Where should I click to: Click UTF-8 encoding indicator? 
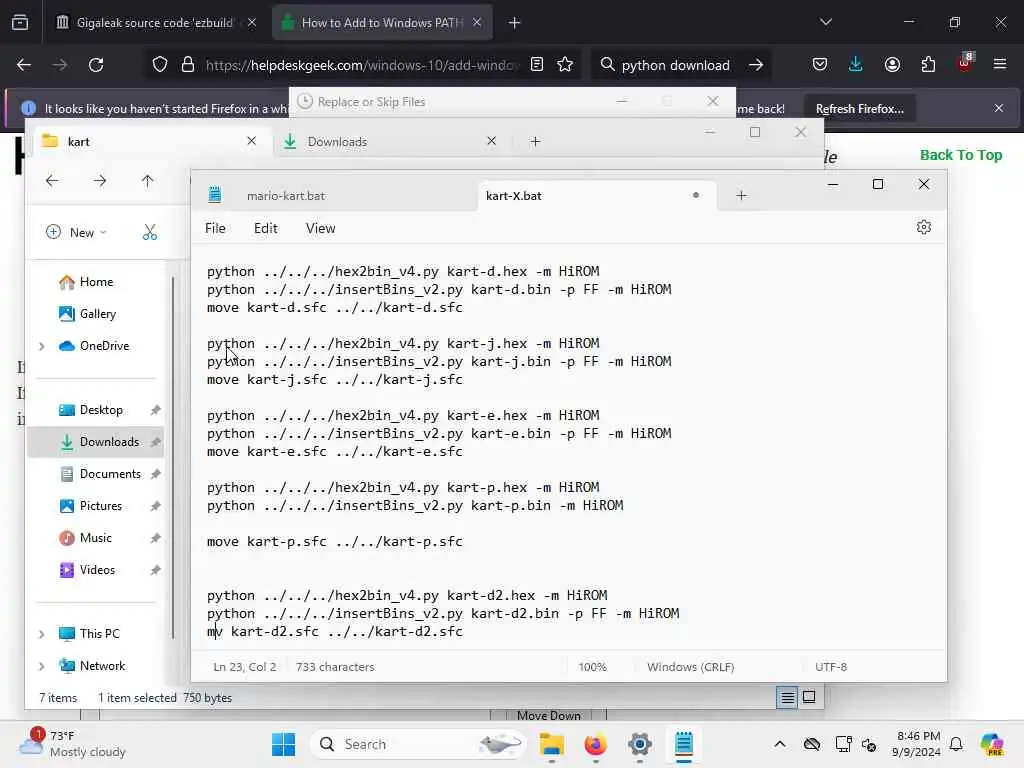[x=831, y=667]
